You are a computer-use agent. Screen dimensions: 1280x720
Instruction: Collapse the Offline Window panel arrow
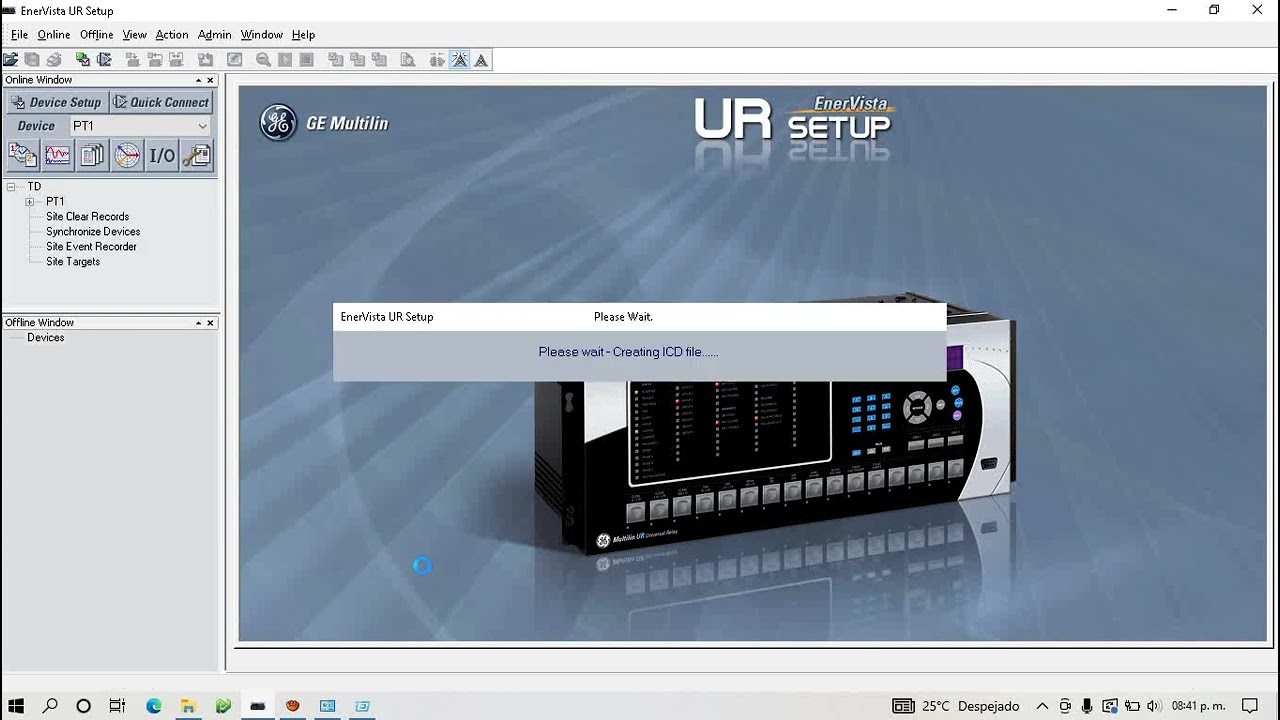tap(198, 323)
